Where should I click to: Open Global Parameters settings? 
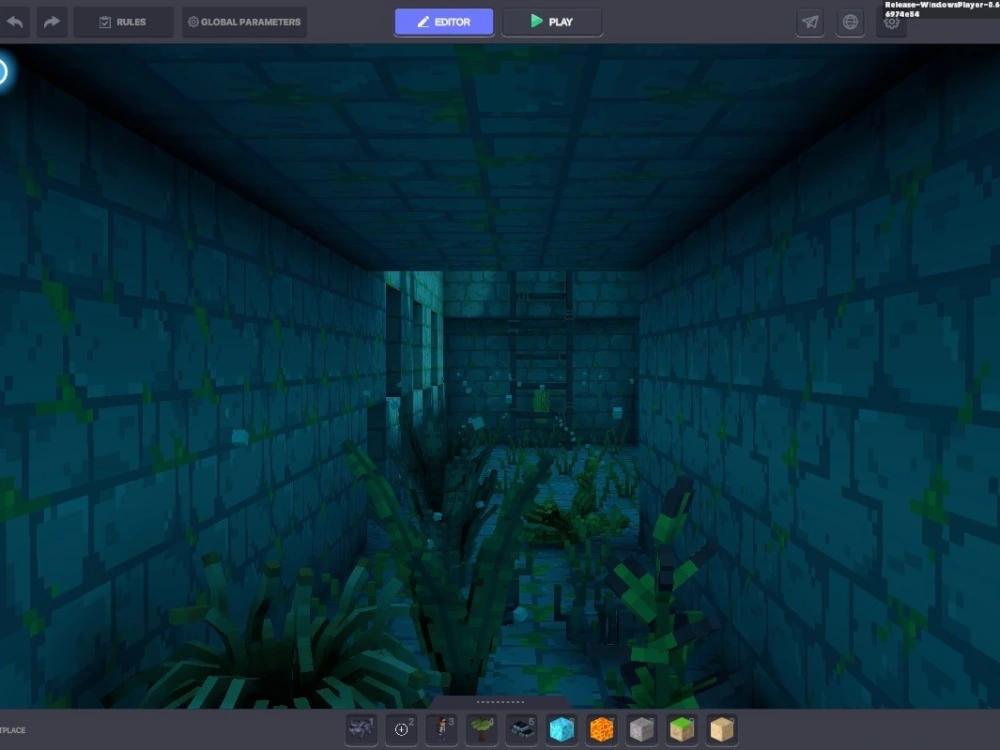pos(244,22)
